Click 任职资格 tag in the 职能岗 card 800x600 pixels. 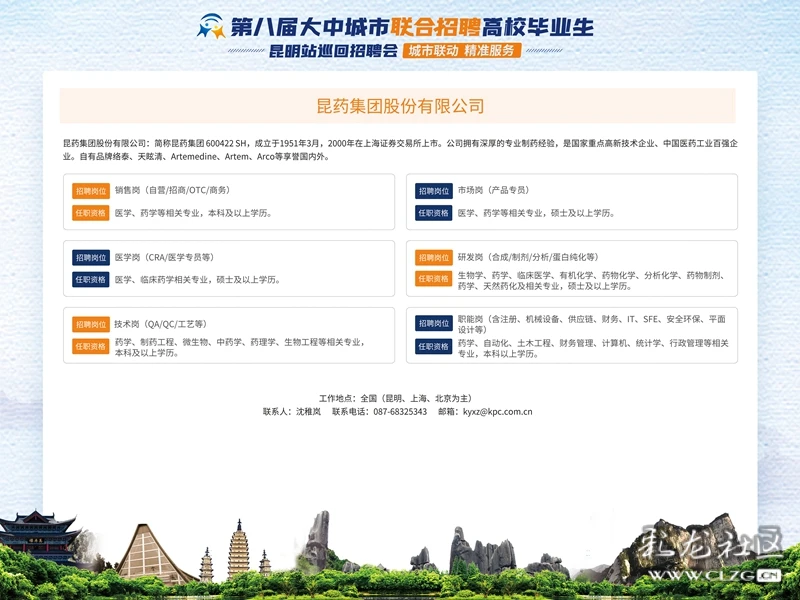434,346
